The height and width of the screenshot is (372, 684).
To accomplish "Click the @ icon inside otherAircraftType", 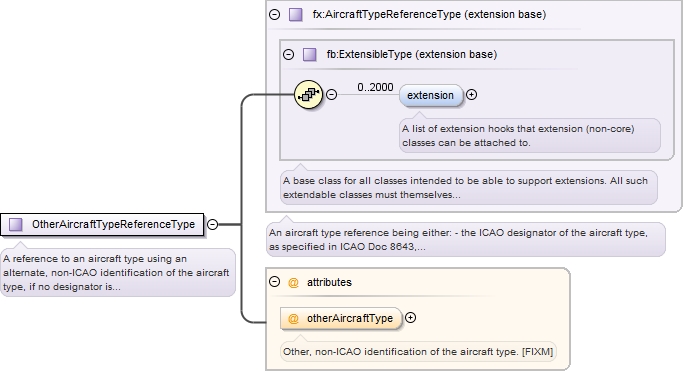I will click(x=293, y=319).
